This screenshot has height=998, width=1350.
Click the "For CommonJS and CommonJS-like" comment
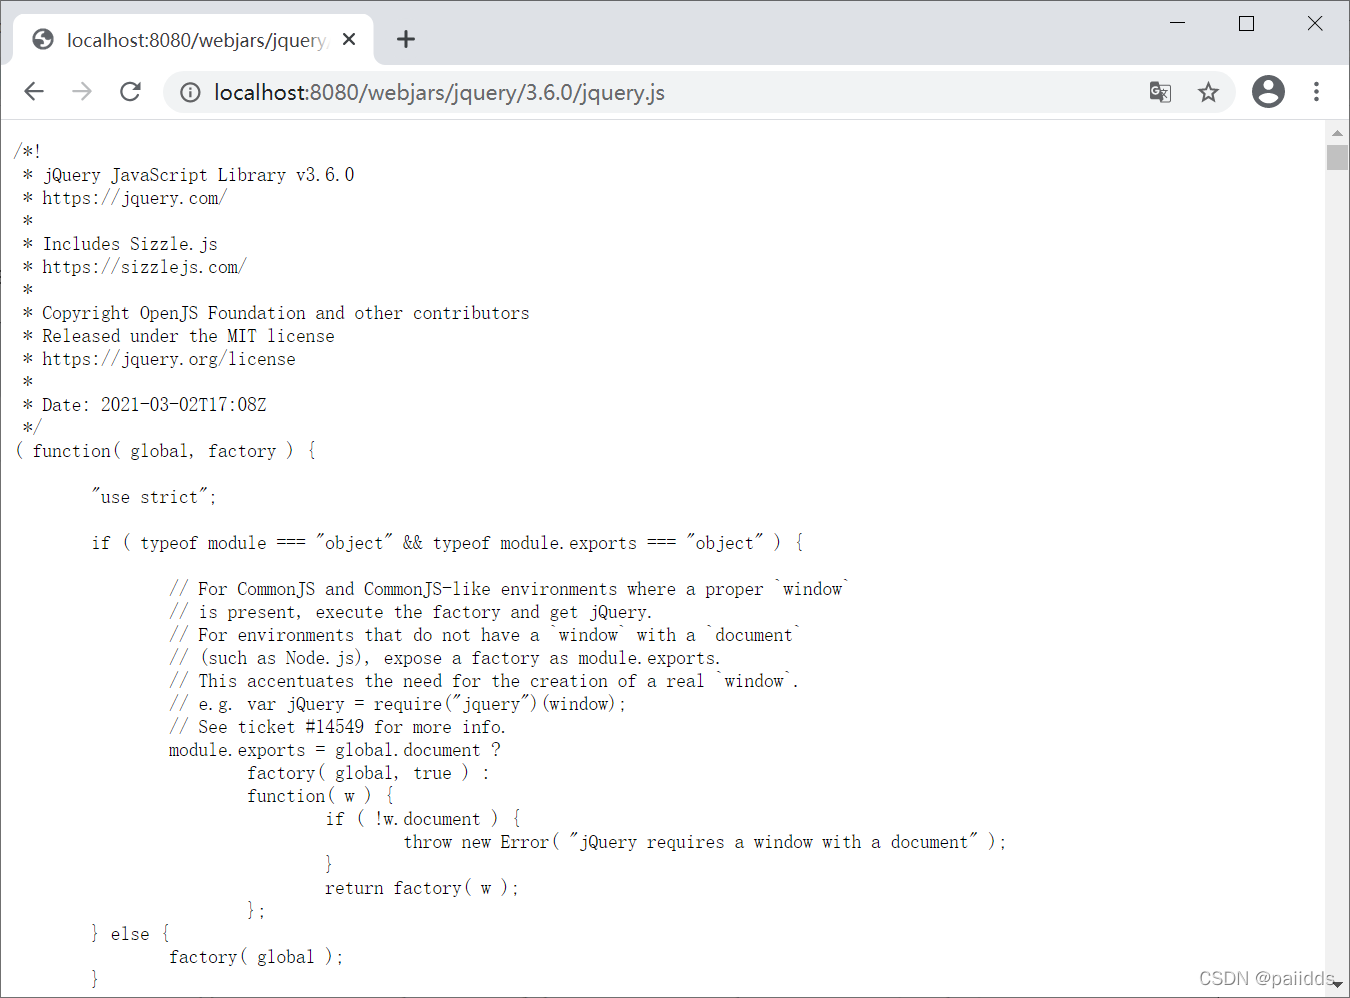tap(508, 589)
